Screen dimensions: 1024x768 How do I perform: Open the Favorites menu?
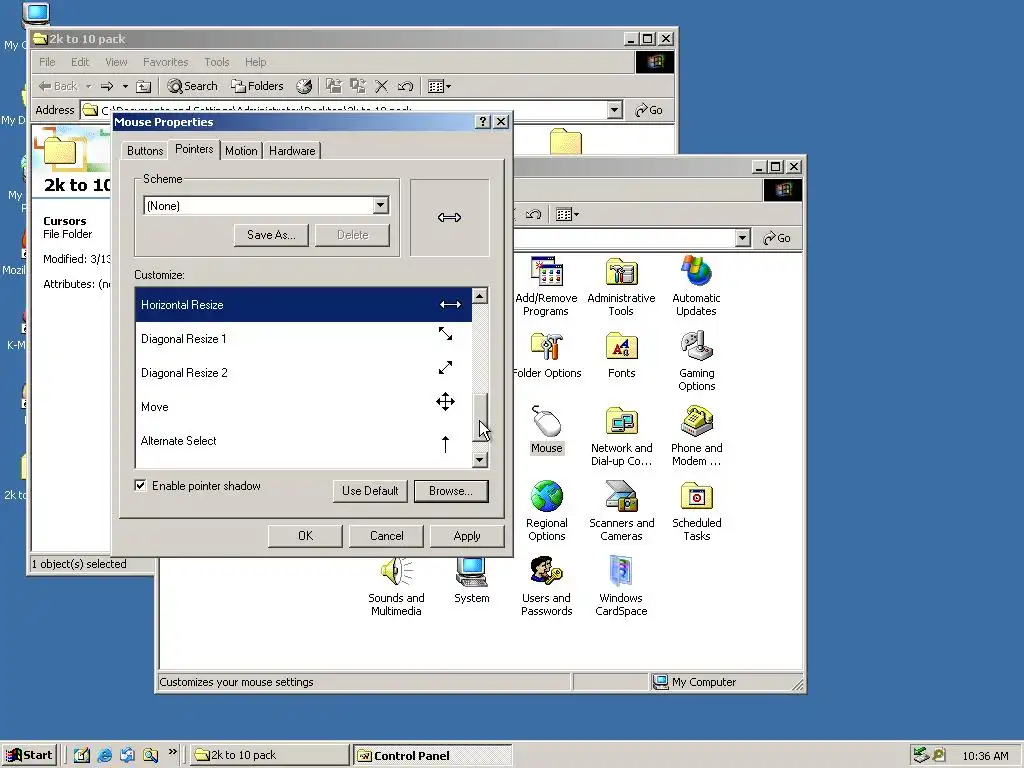165,62
